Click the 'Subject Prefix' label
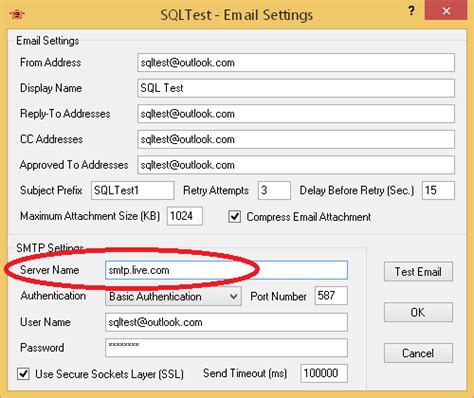 tap(51, 190)
